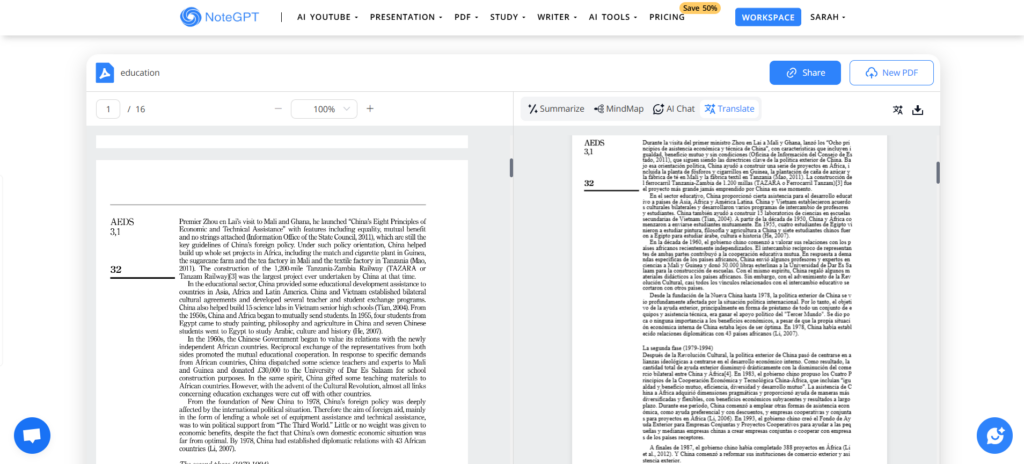Viewport: 1024px width, 464px height.
Task: Select the Translate tab
Action: click(x=730, y=109)
